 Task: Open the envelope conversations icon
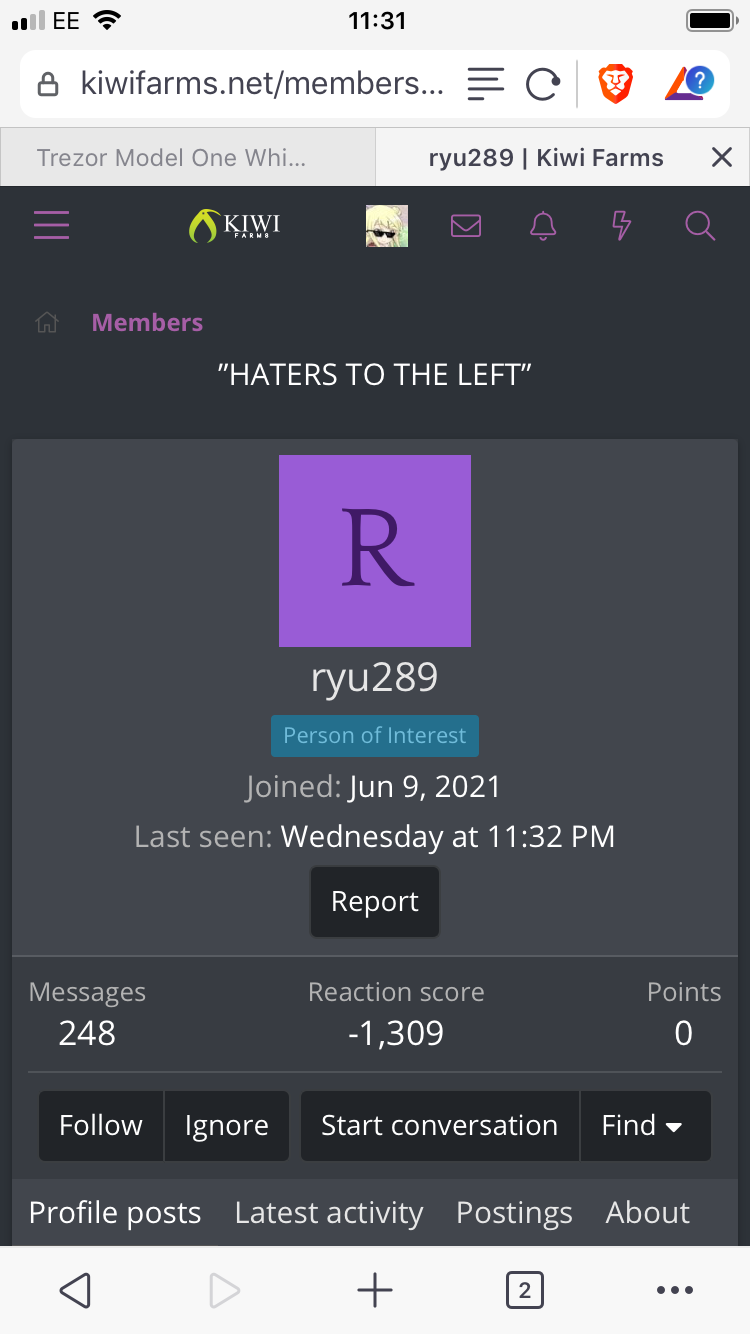coord(466,226)
